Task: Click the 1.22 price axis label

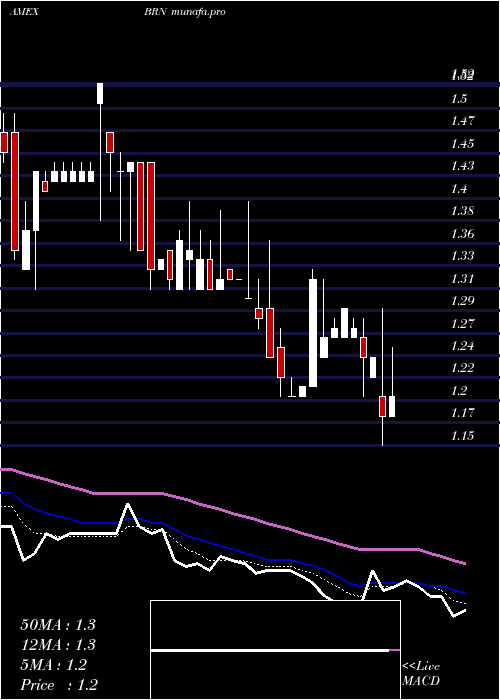Action: coord(462,368)
